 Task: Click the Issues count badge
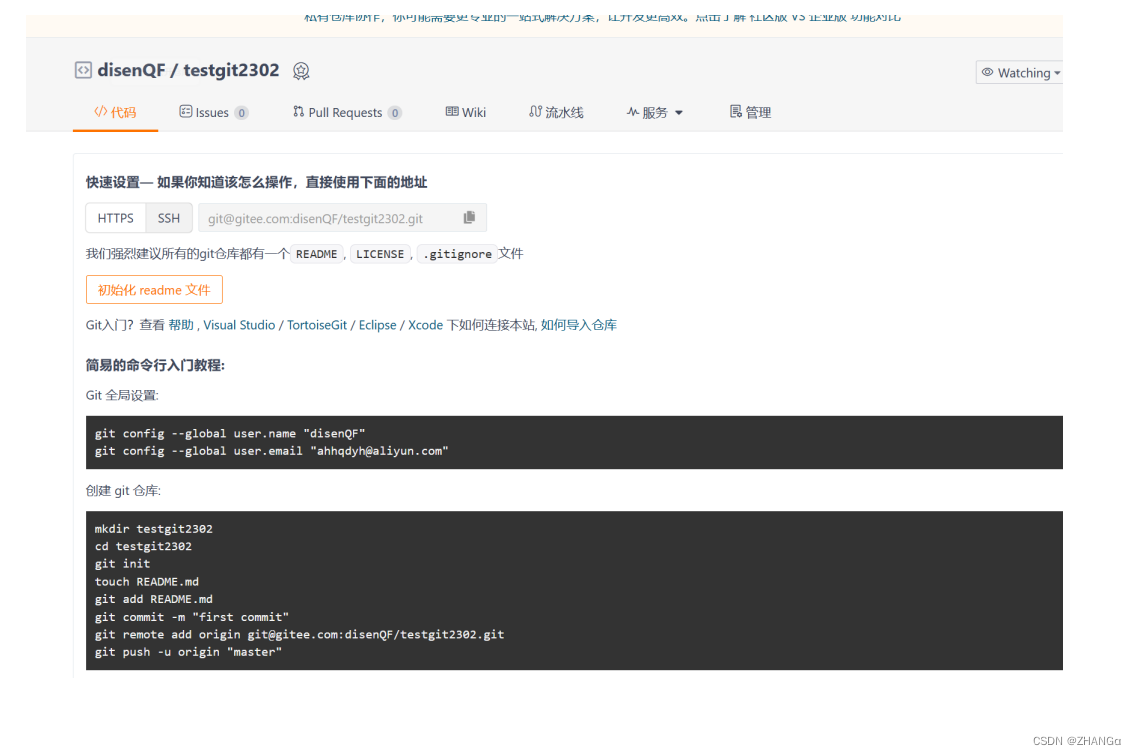[241, 113]
